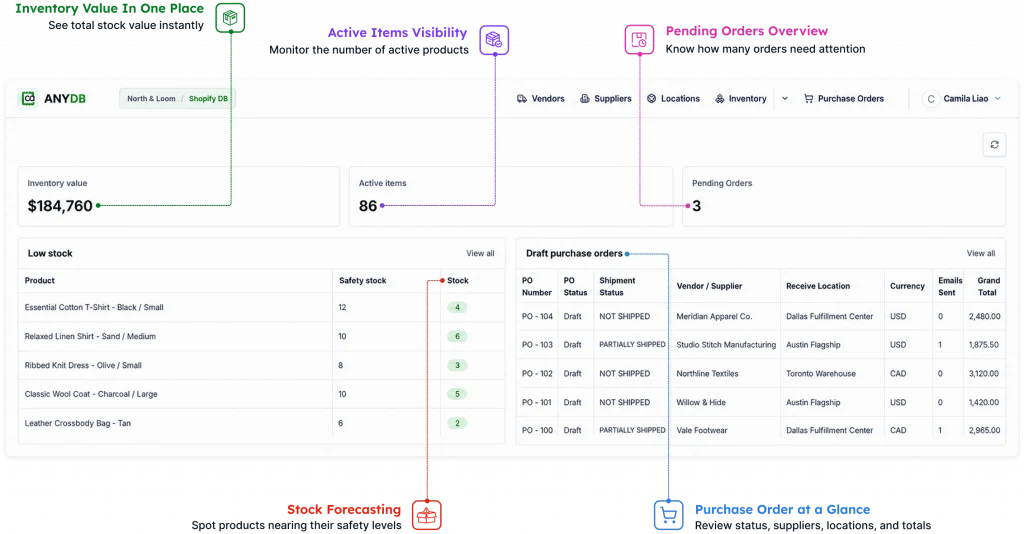Click the refresh dashboard icon button
This screenshot has width=1024, height=534.
[x=994, y=145]
